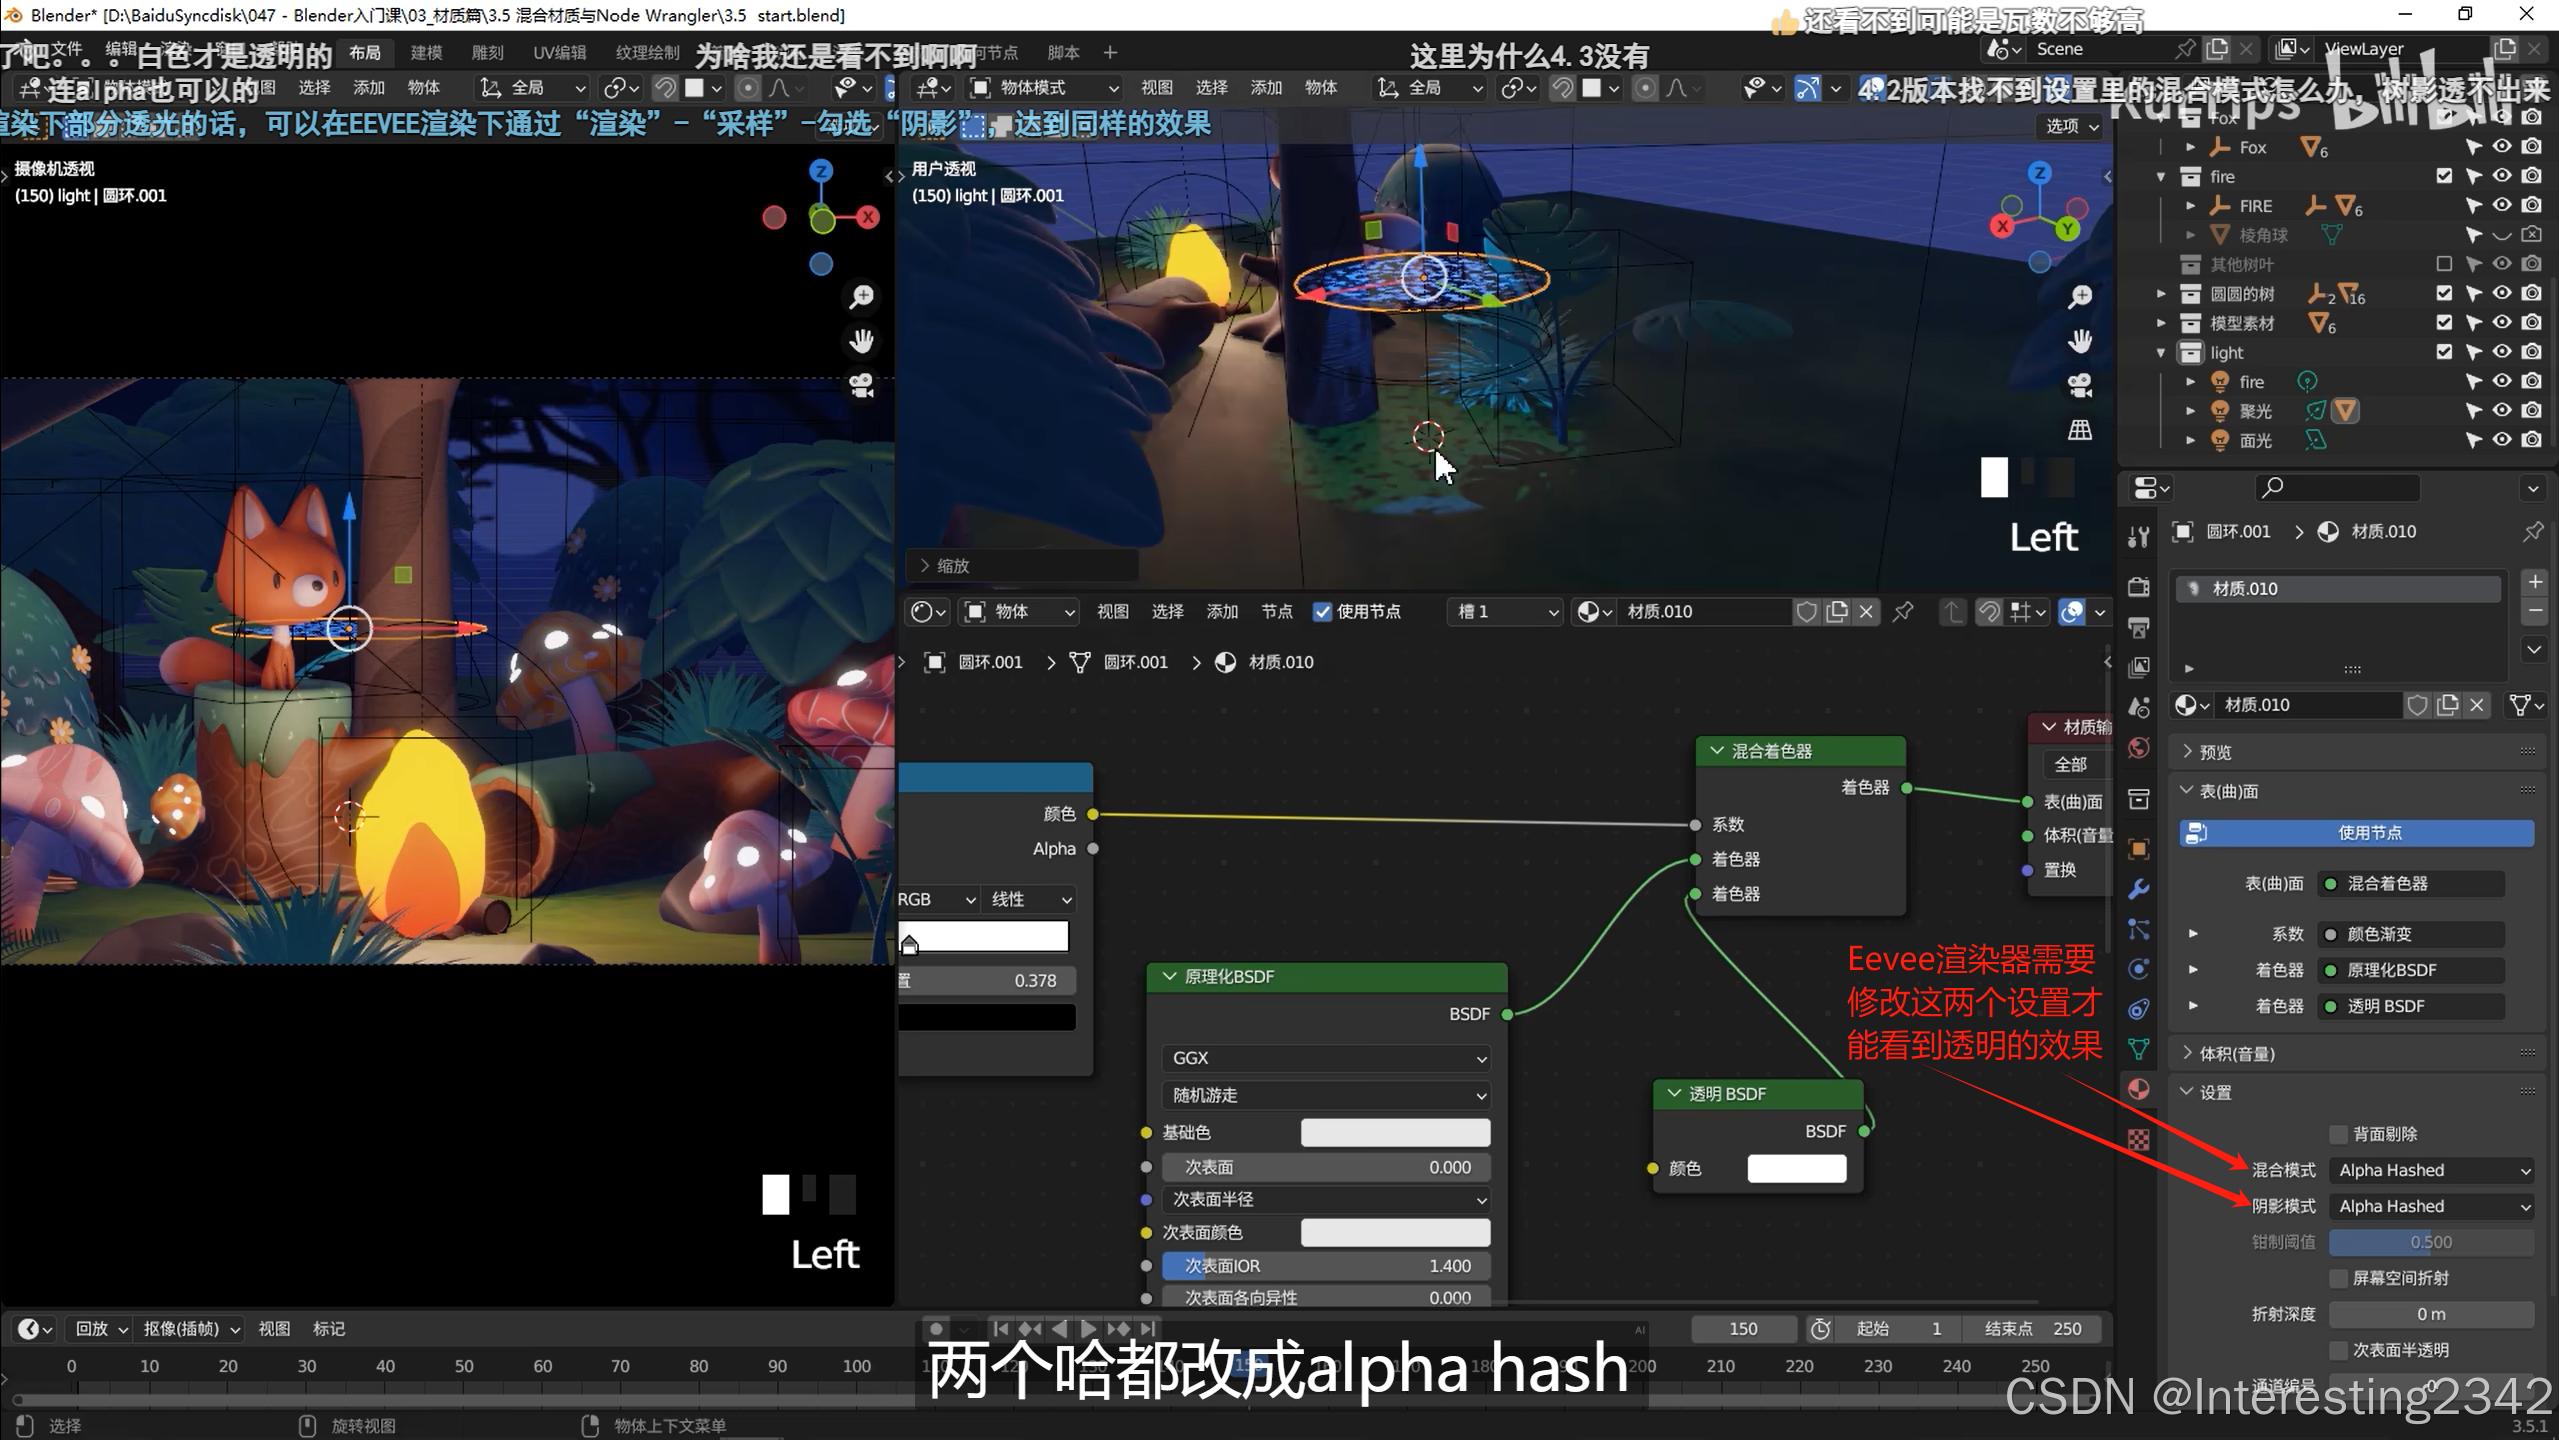Open the shadow mode Alpha Hashed dropdown
Viewport: 2559px width, 1440px height.
2431,1206
